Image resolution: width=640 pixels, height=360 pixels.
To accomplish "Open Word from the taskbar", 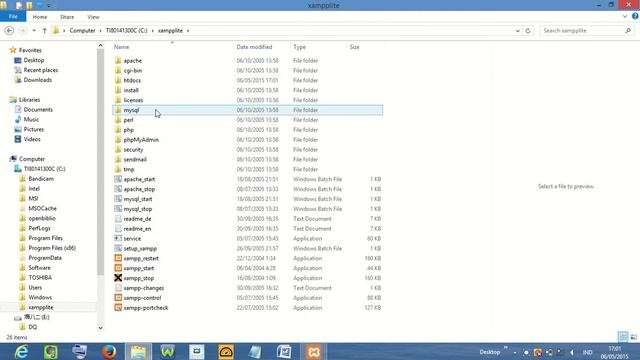I will point(284,351).
